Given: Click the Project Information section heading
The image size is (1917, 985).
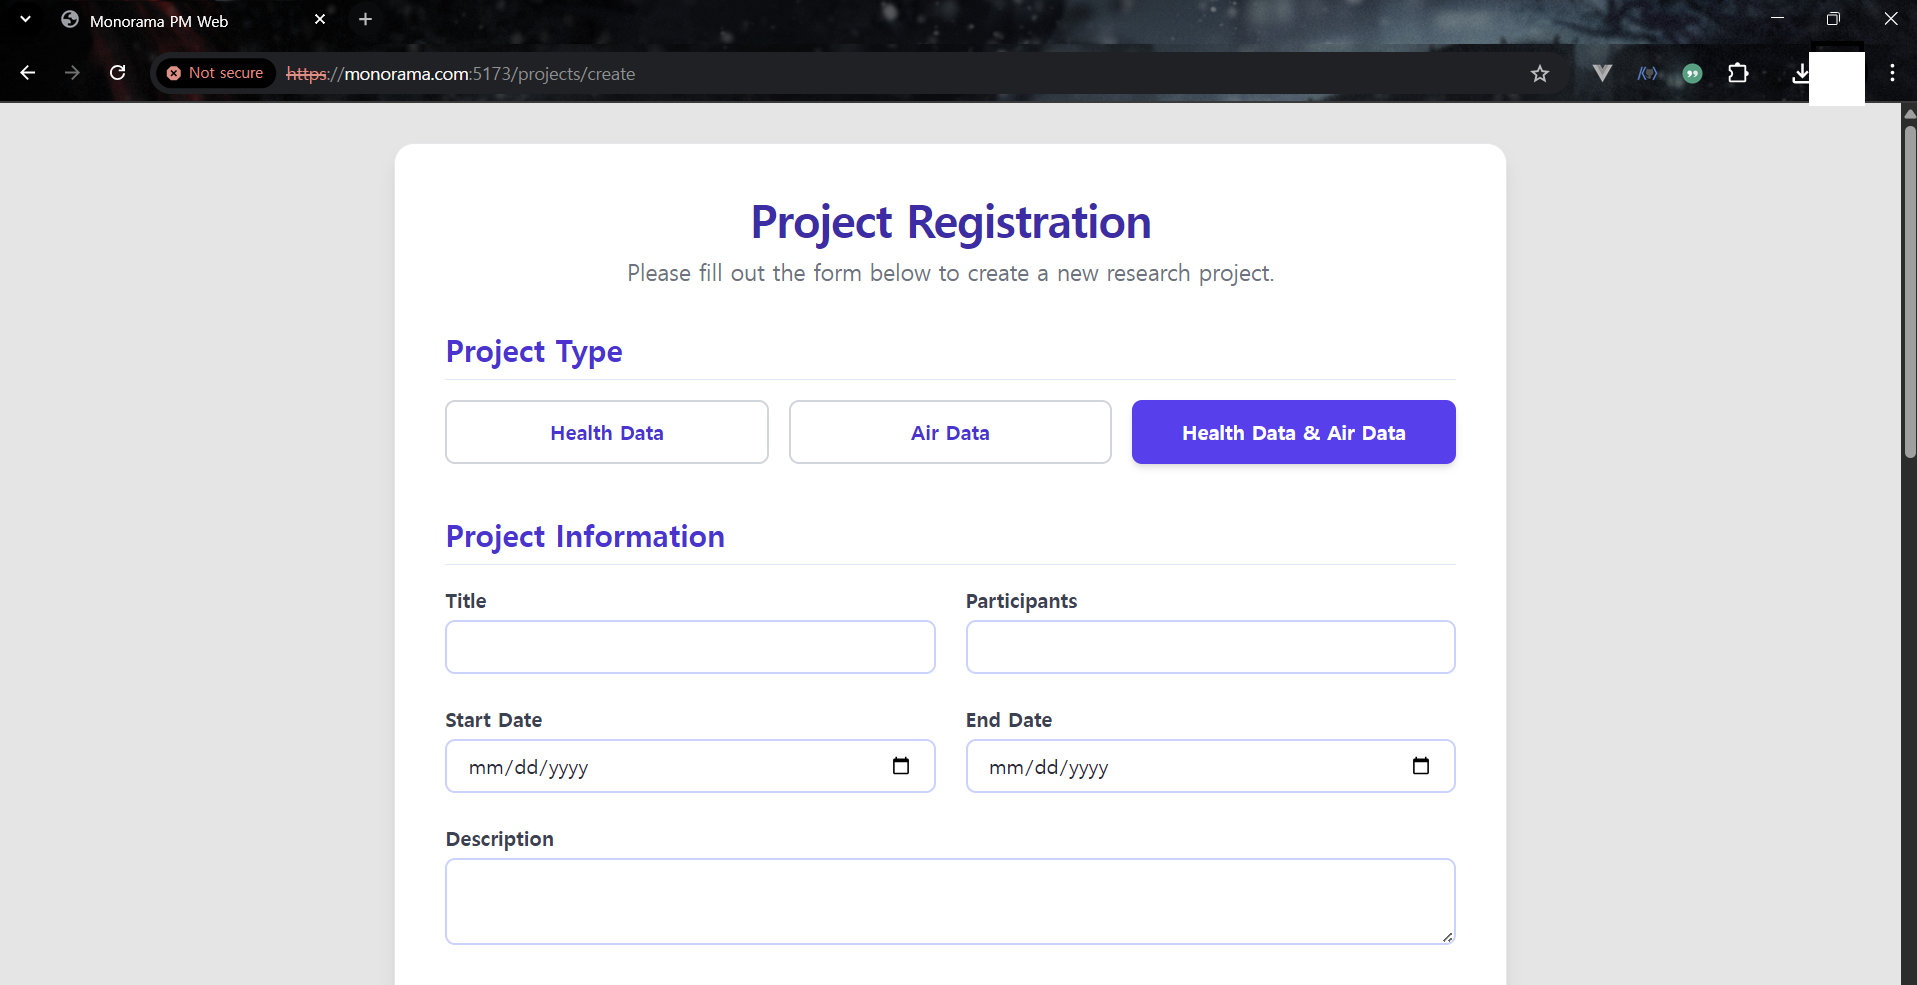Looking at the screenshot, I should (x=585, y=536).
